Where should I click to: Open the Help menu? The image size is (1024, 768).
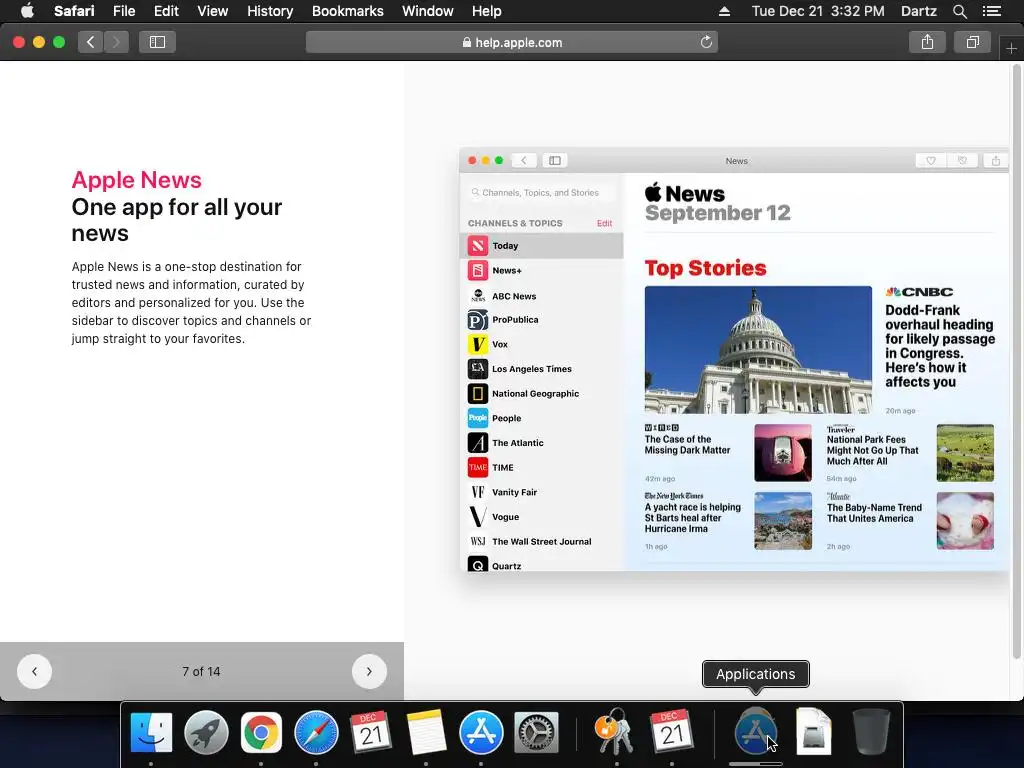point(487,11)
